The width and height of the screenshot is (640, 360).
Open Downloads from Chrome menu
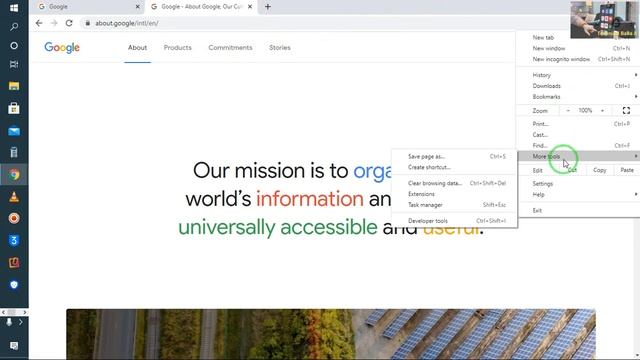point(578,86)
